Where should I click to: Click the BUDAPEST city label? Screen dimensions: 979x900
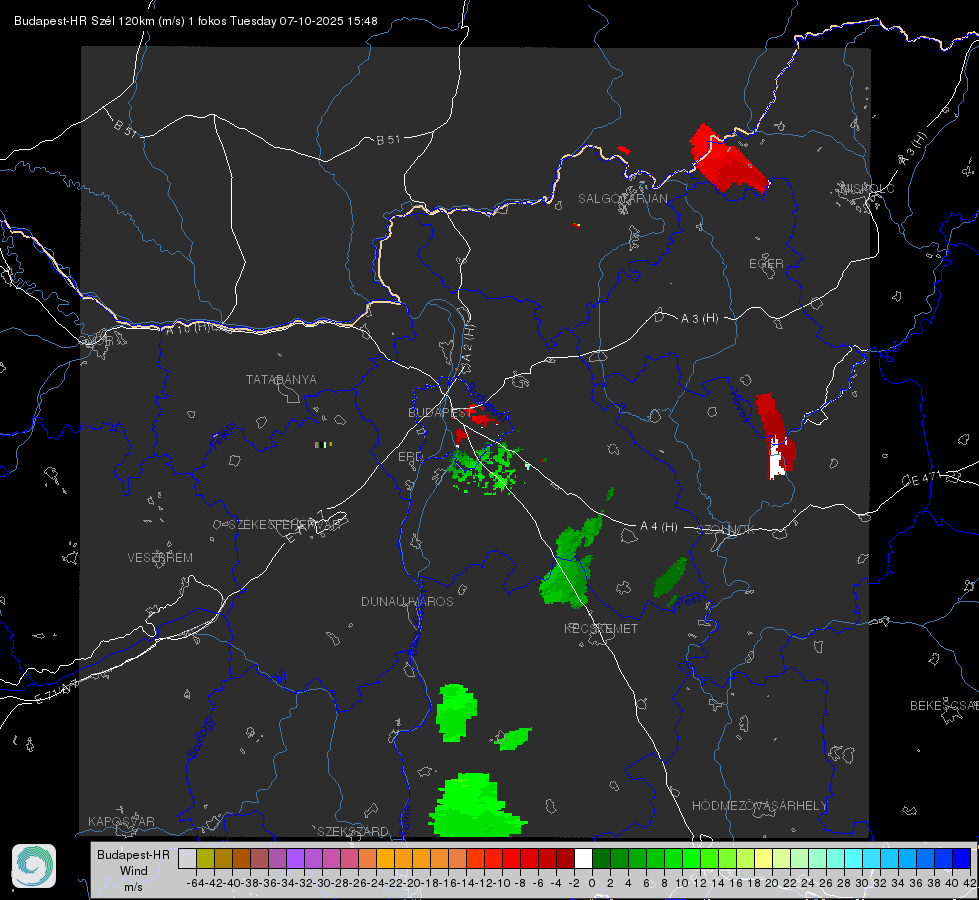point(440,413)
